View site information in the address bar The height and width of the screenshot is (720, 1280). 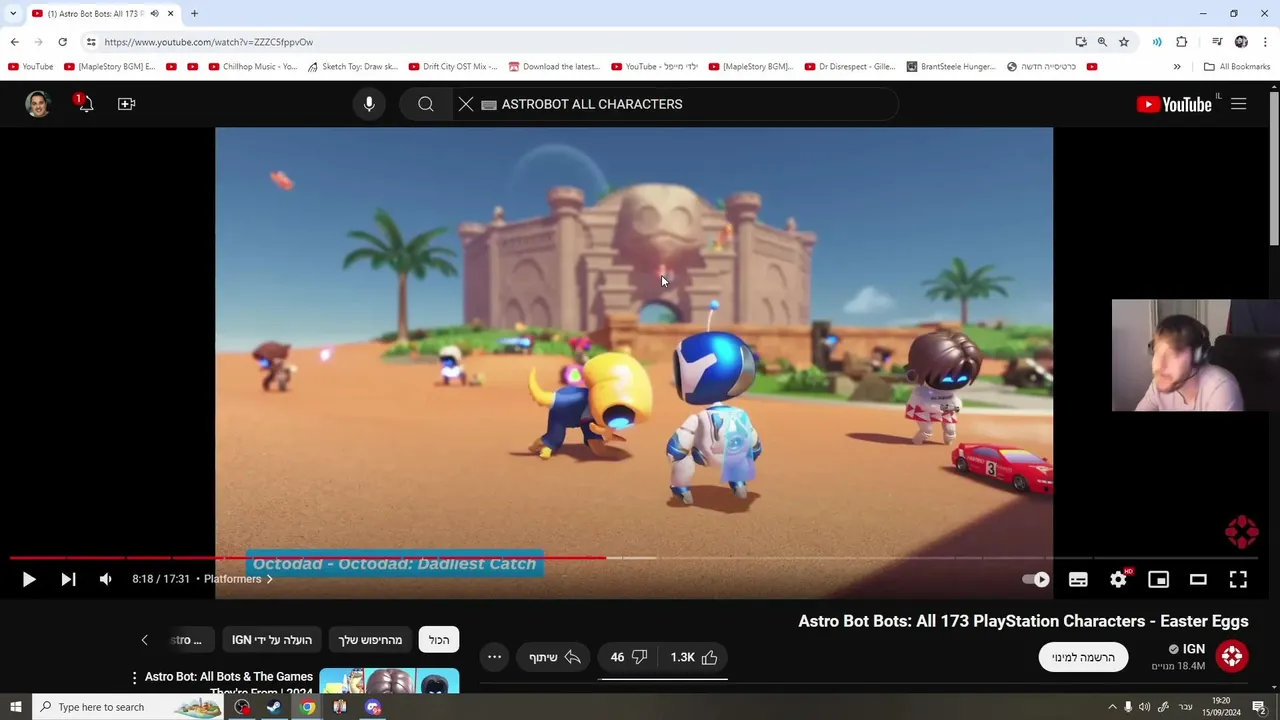[91, 42]
